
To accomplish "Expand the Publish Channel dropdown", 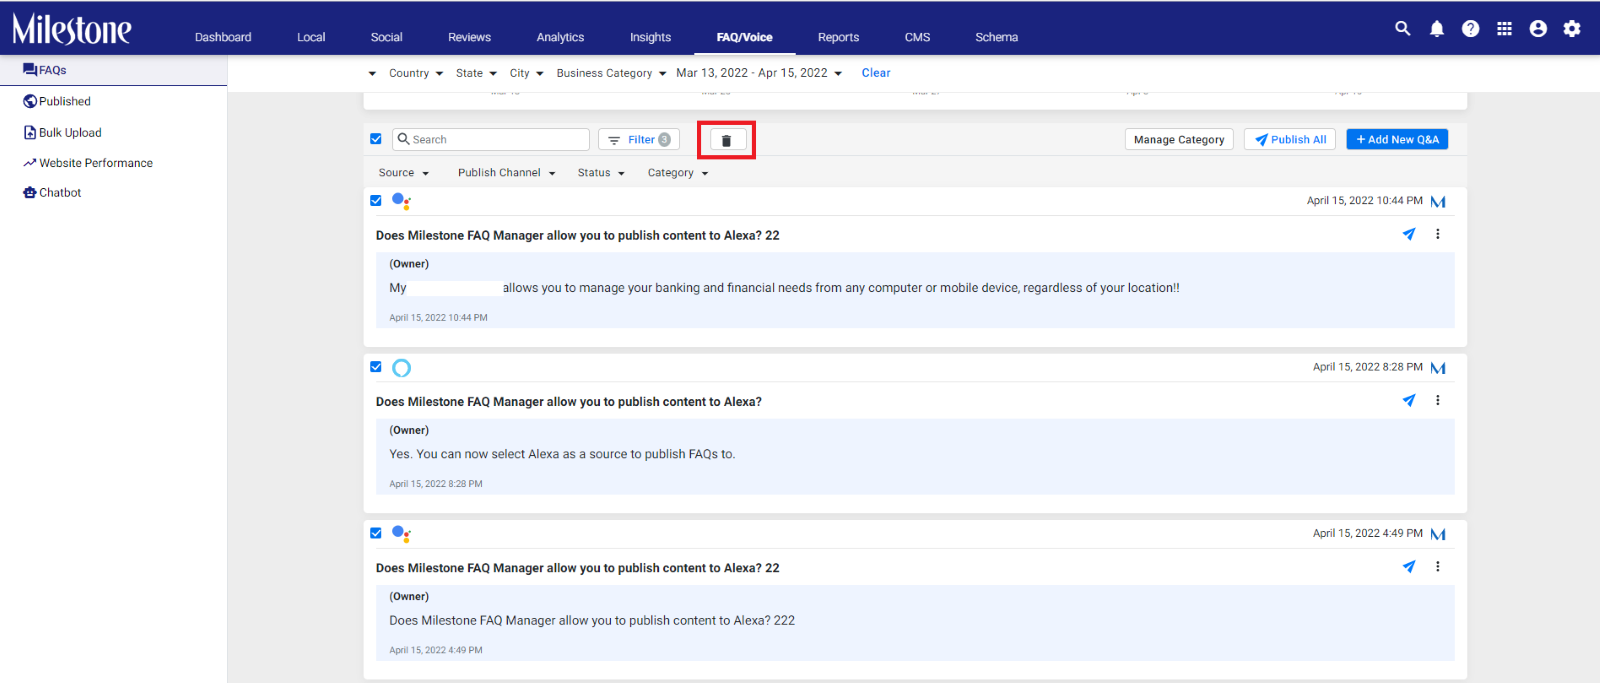I will [507, 173].
